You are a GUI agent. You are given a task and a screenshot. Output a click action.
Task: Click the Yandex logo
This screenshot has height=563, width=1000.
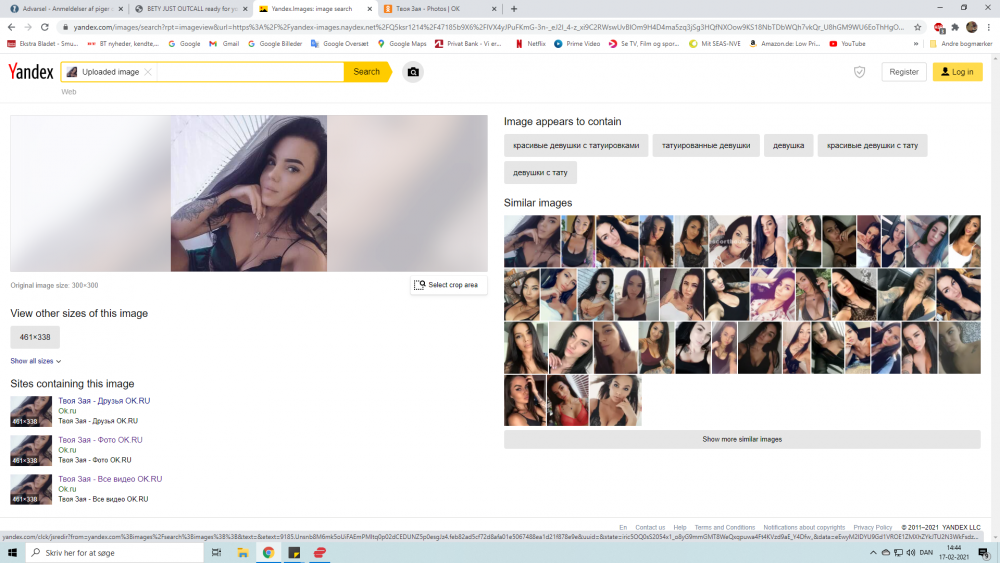[30, 72]
